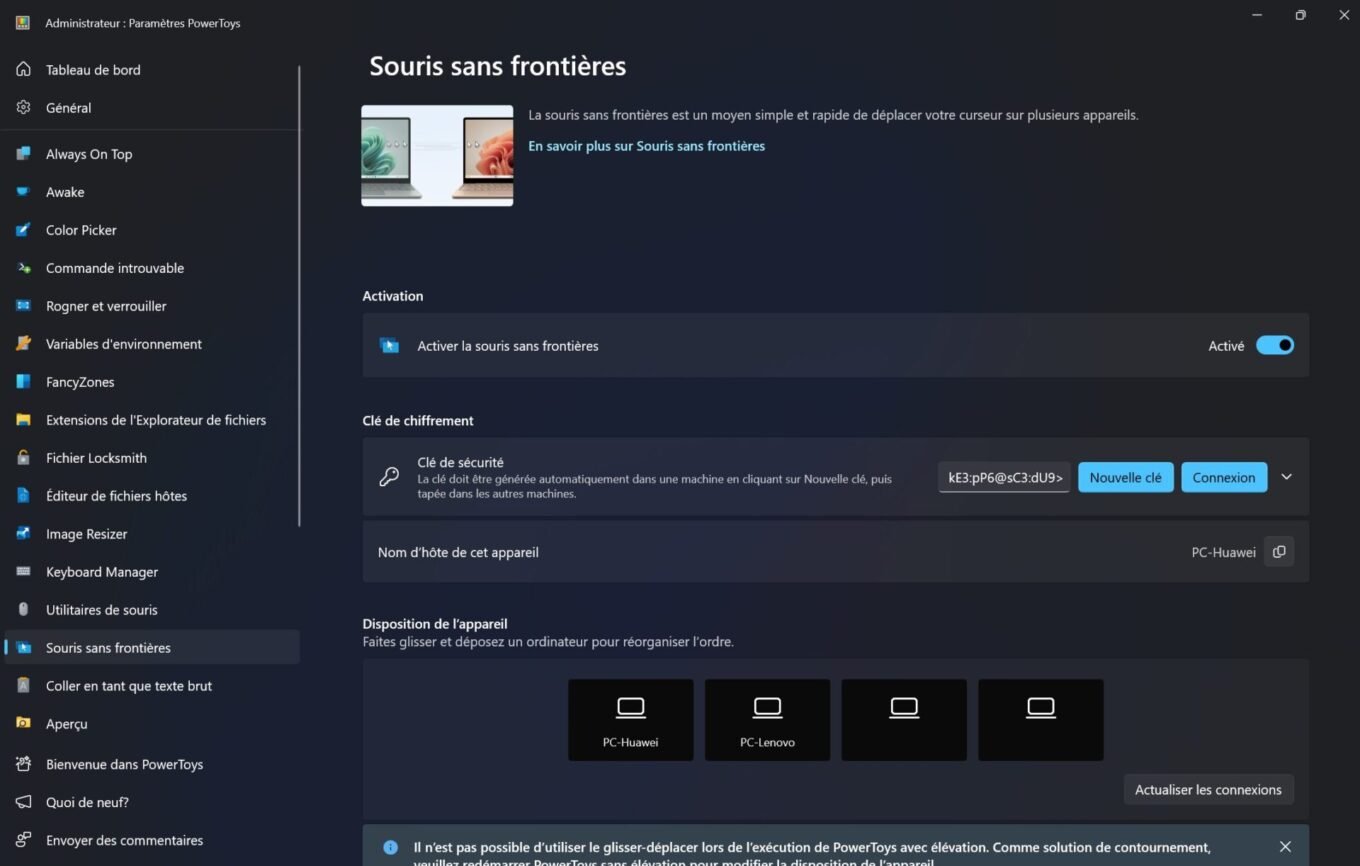Screen dimensions: 1360x866
Task: Click the Extensions de l'Explorateur folder icon
Action: [23, 420]
